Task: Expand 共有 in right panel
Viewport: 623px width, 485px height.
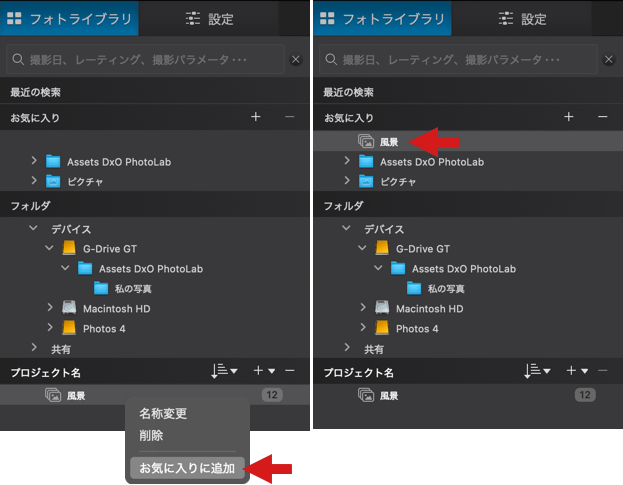Action: [x=347, y=348]
